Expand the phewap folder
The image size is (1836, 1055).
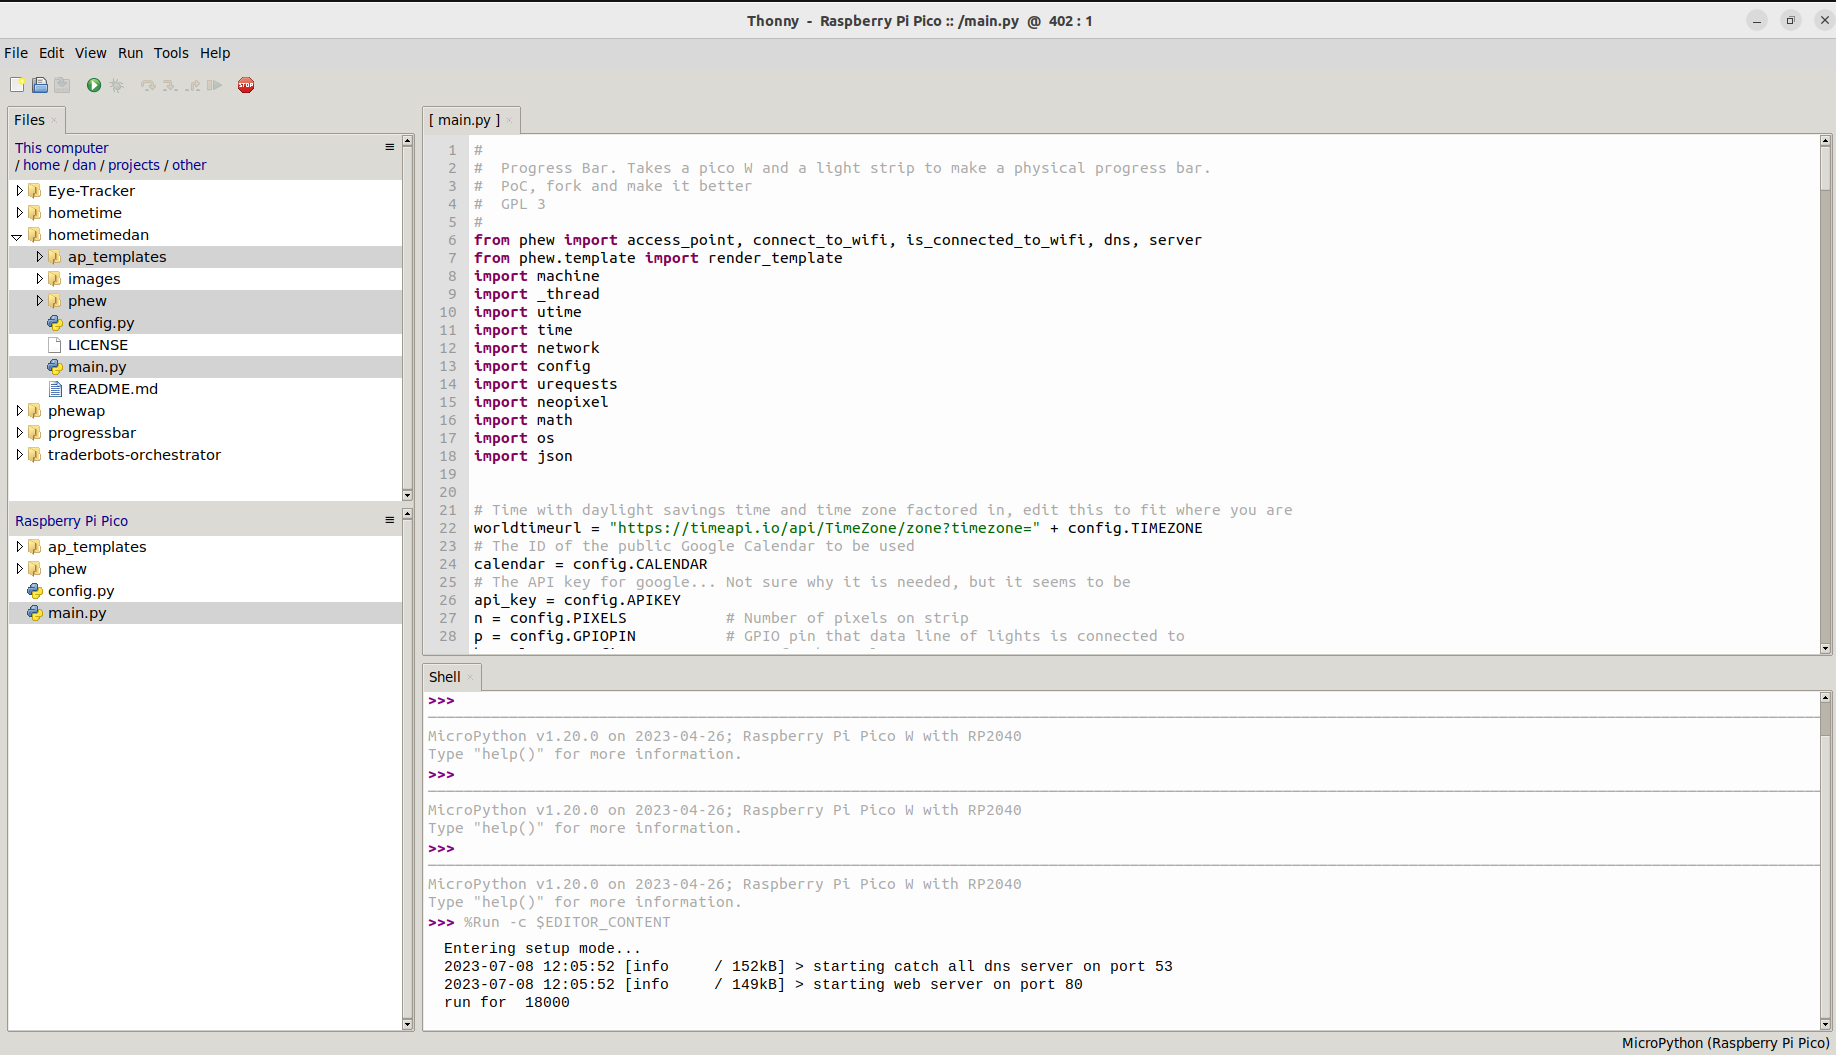[19, 410]
